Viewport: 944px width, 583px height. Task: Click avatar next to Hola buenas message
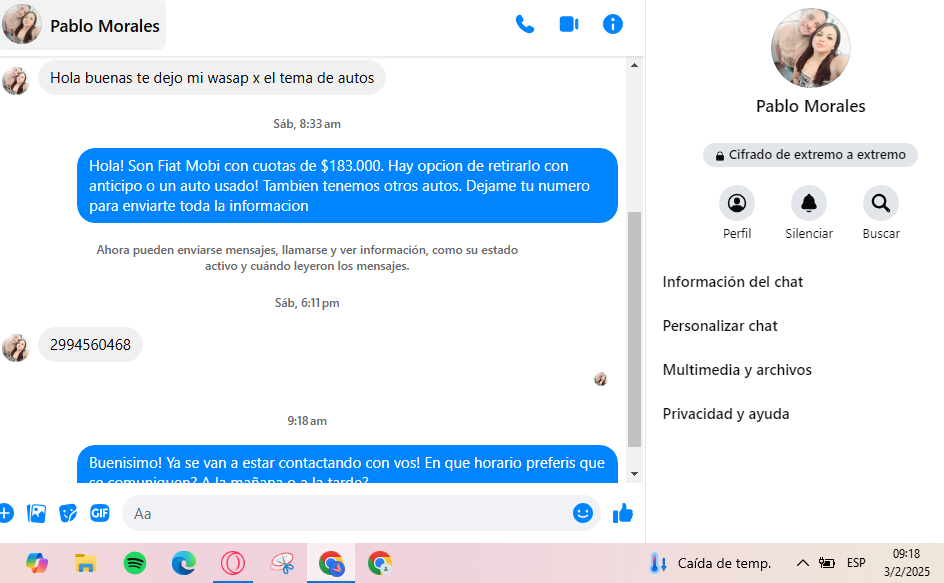pos(16,81)
